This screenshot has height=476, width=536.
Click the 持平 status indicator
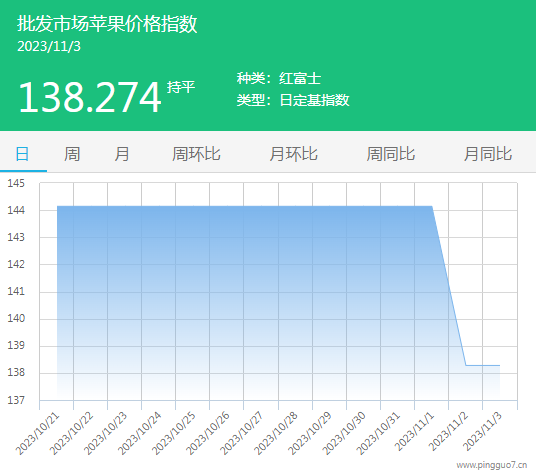pyautogui.click(x=181, y=87)
